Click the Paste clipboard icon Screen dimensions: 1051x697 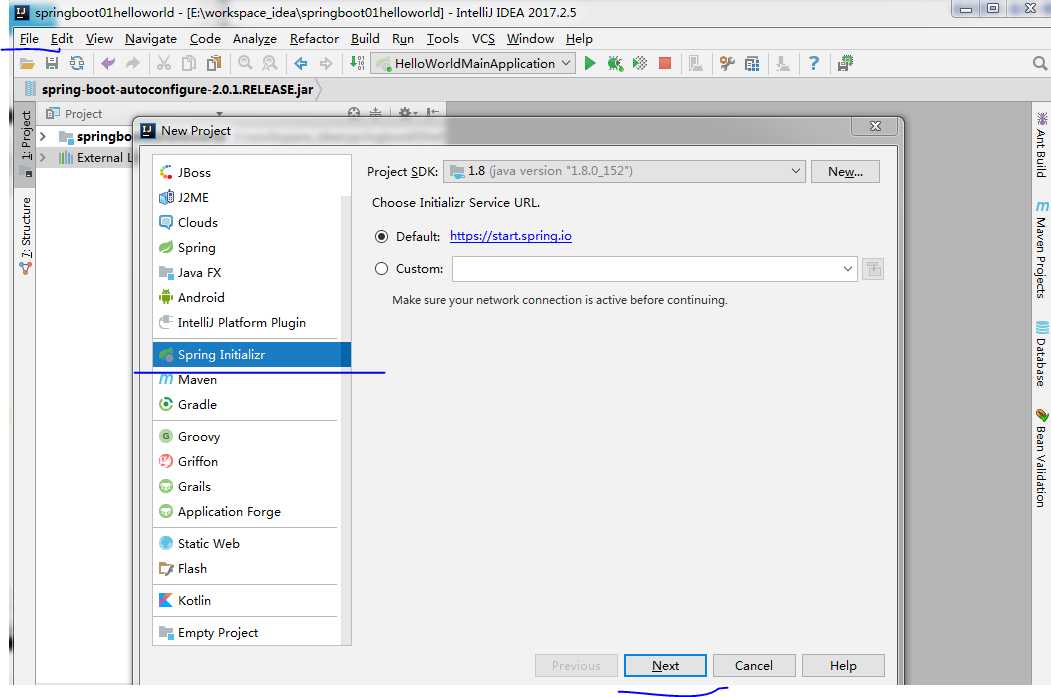tap(214, 64)
